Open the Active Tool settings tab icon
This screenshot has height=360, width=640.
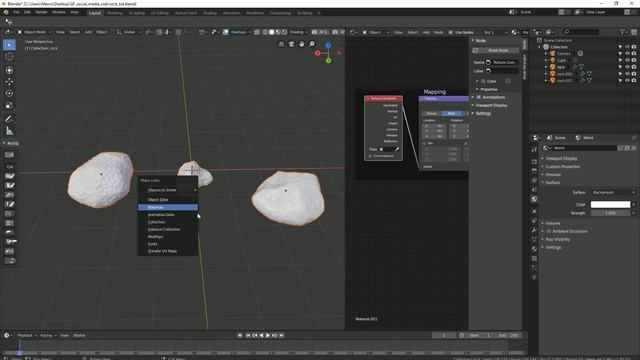point(534,149)
